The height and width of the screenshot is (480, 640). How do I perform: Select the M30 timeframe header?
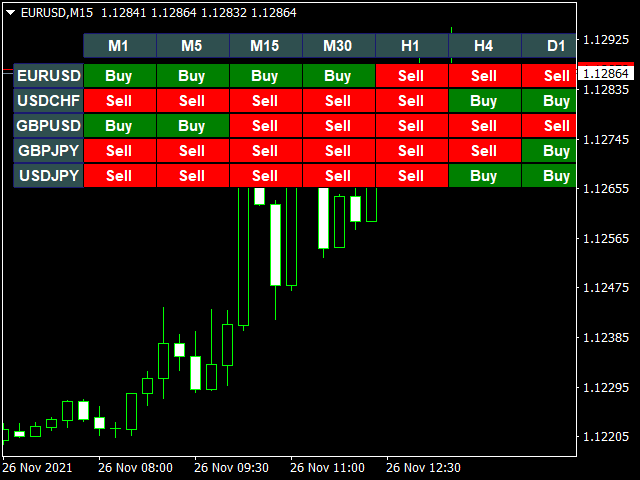(339, 46)
